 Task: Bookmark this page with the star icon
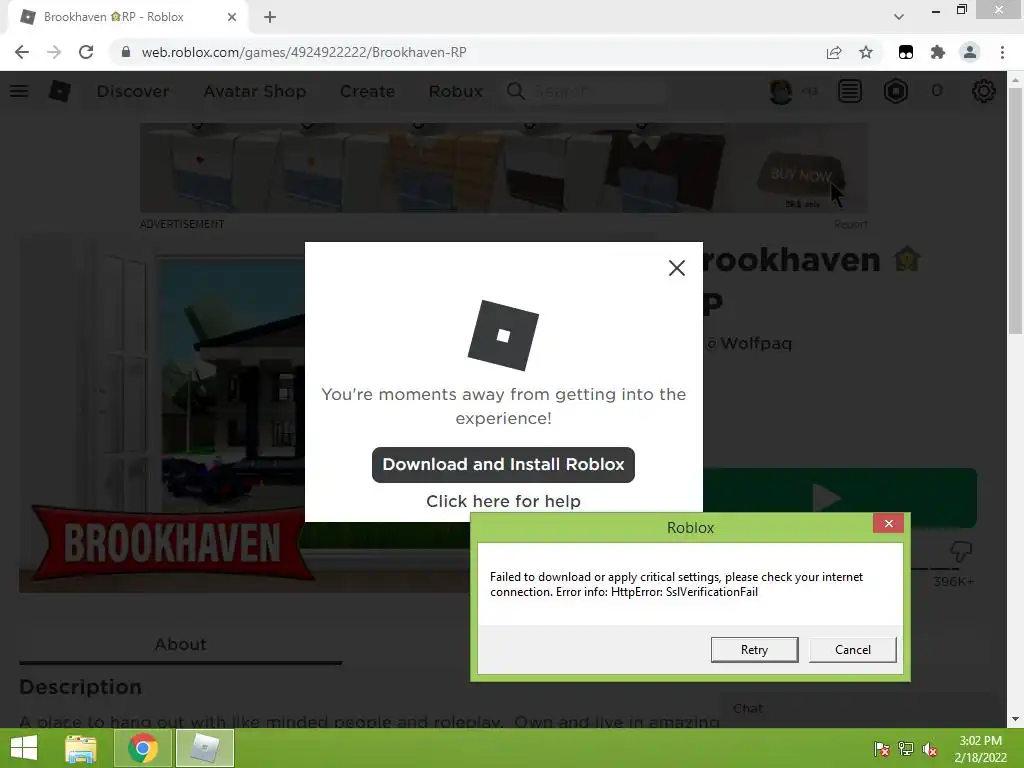coord(866,52)
